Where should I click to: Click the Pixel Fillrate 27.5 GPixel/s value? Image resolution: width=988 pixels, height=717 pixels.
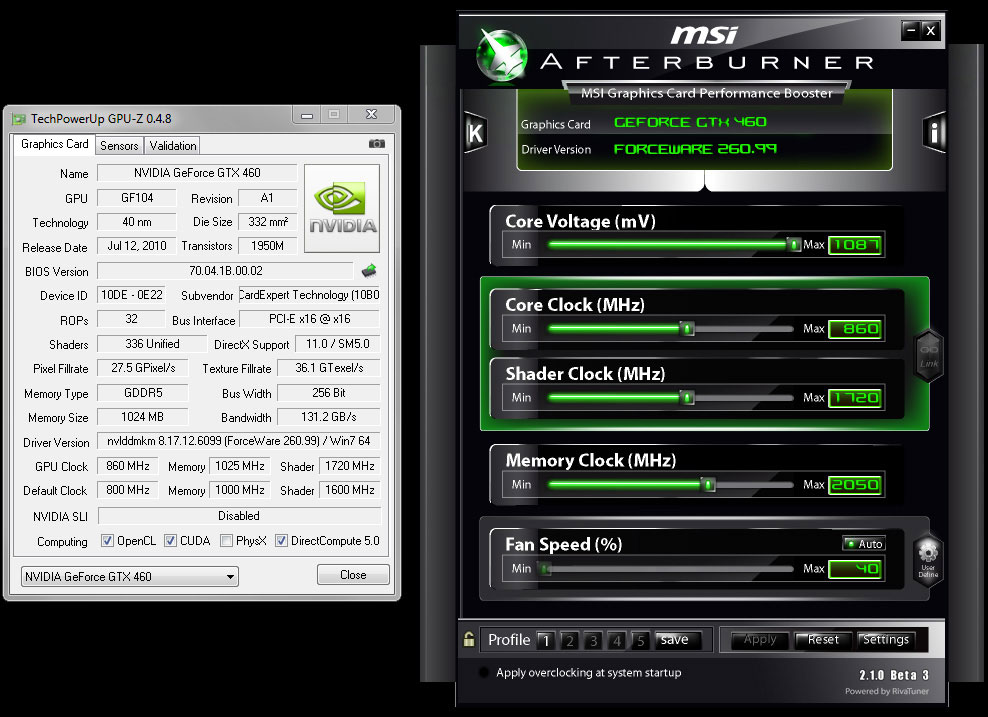pyautogui.click(x=142, y=368)
